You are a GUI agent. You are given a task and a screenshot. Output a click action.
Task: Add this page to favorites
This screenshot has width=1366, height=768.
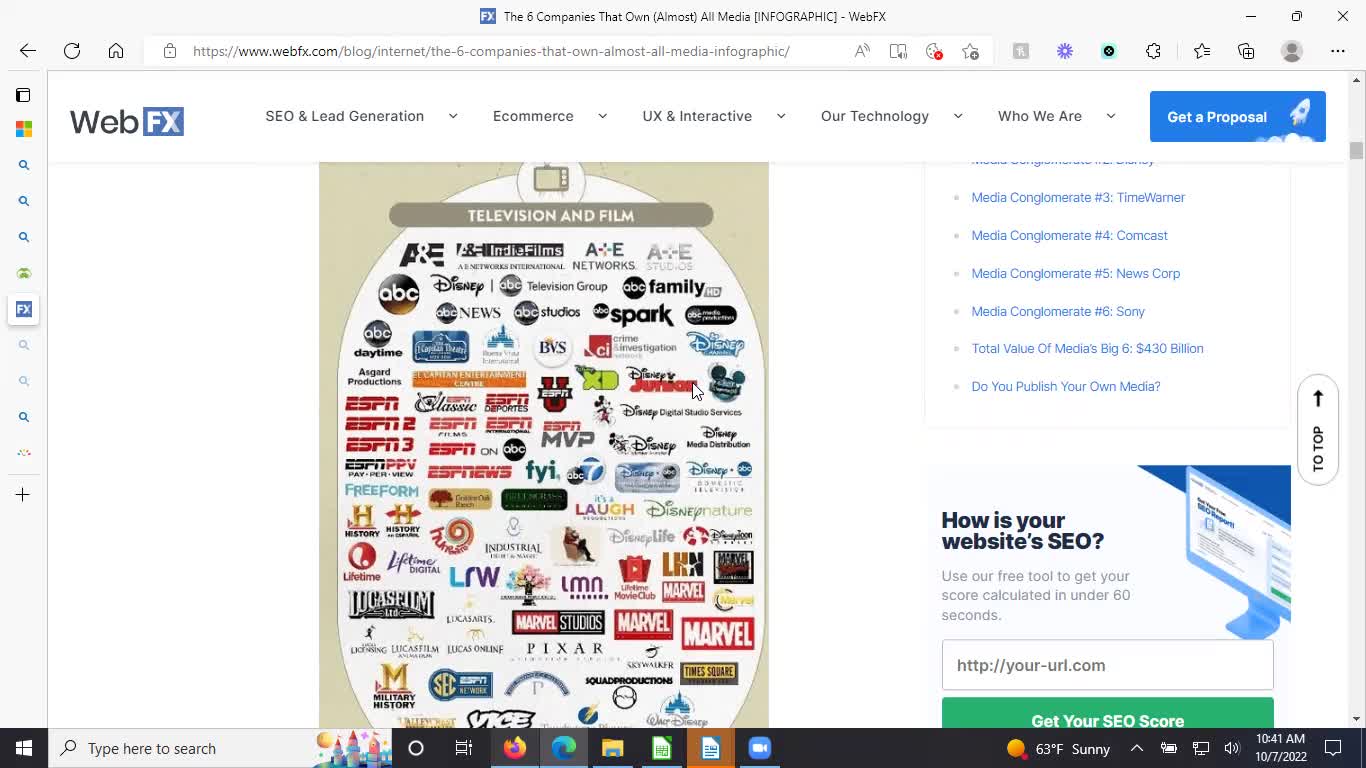970,51
